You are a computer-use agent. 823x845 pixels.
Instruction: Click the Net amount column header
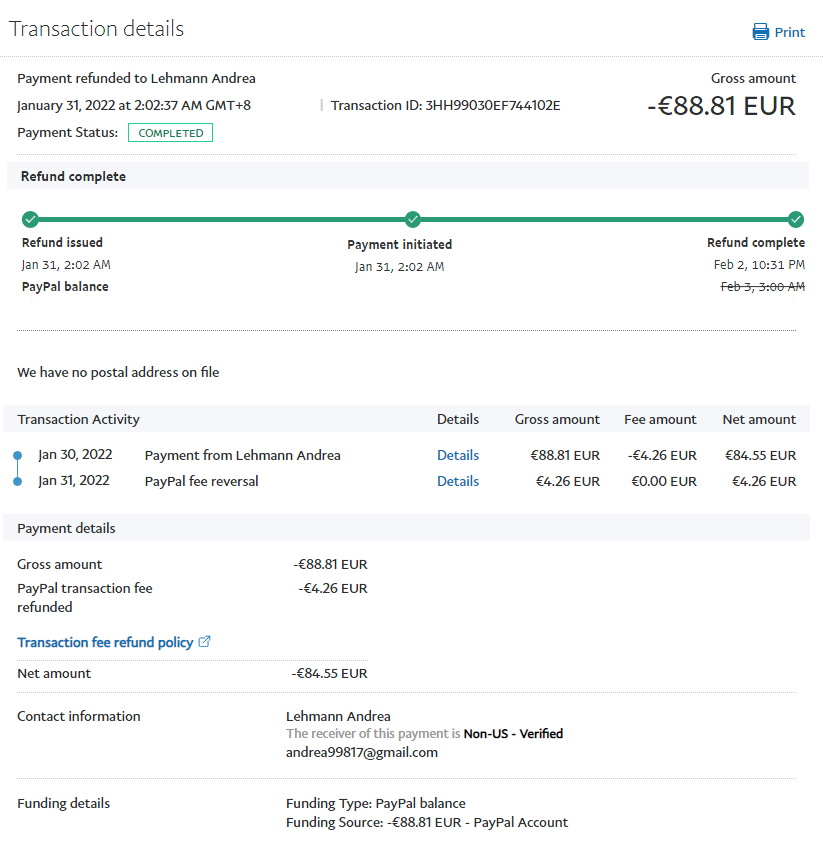tap(759, 419)
